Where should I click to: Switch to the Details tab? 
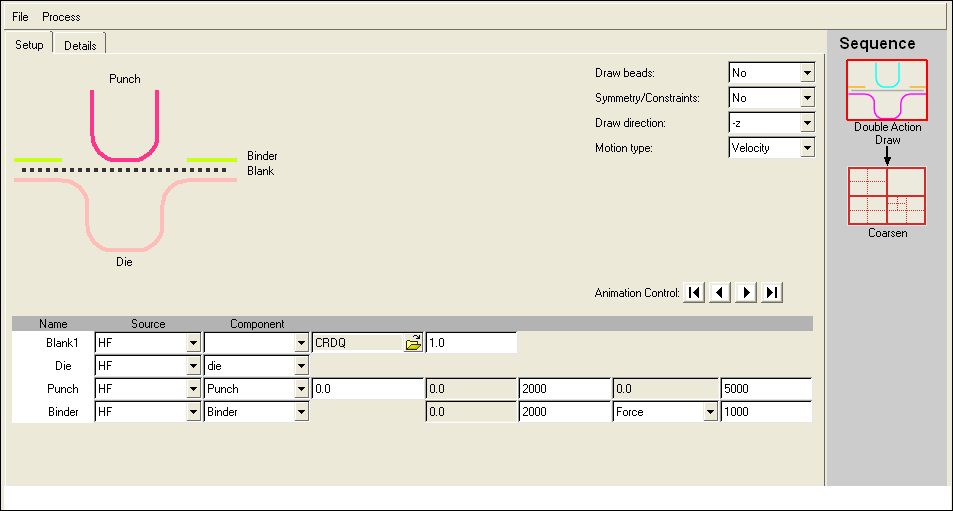point(80,46)
